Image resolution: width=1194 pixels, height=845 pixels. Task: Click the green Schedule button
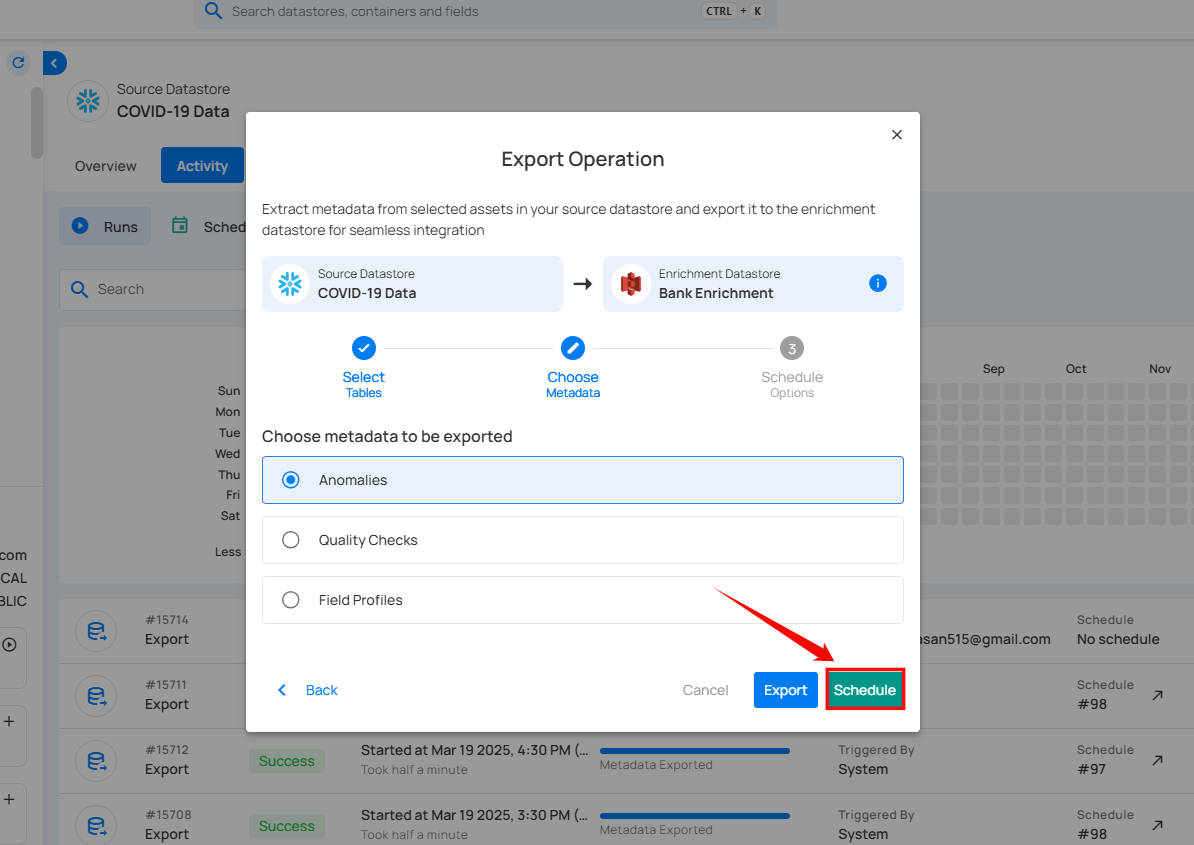point(865,690)
